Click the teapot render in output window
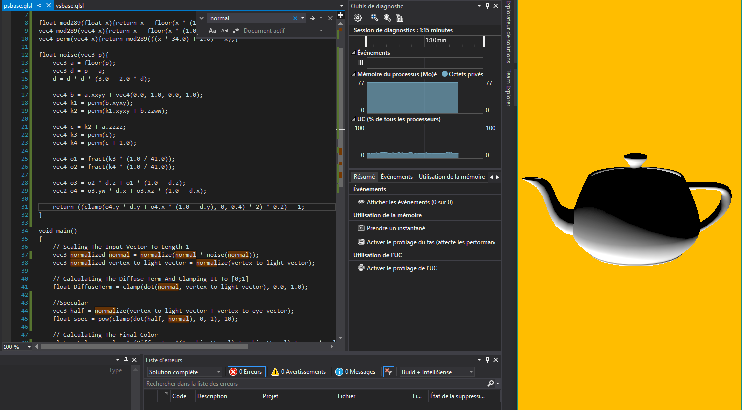The height and width of the screenshot is (410, 742). [x=627, y=209]
